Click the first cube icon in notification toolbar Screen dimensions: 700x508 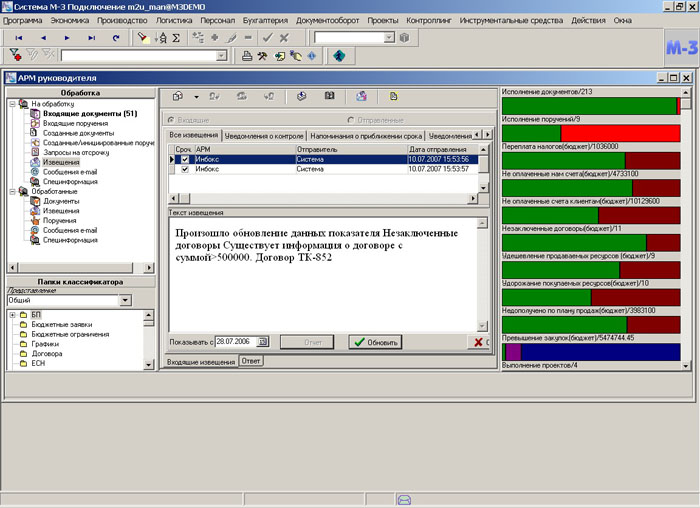178,96
